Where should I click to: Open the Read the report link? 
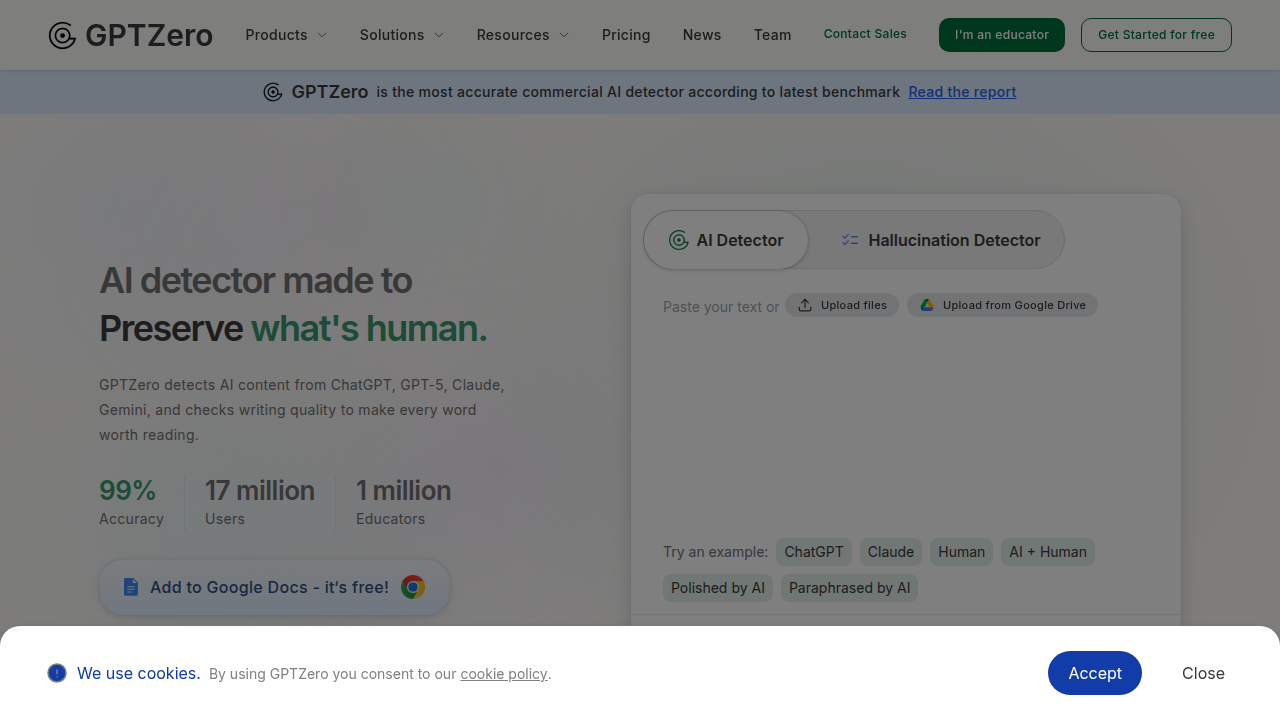click(x=962, y=92)
